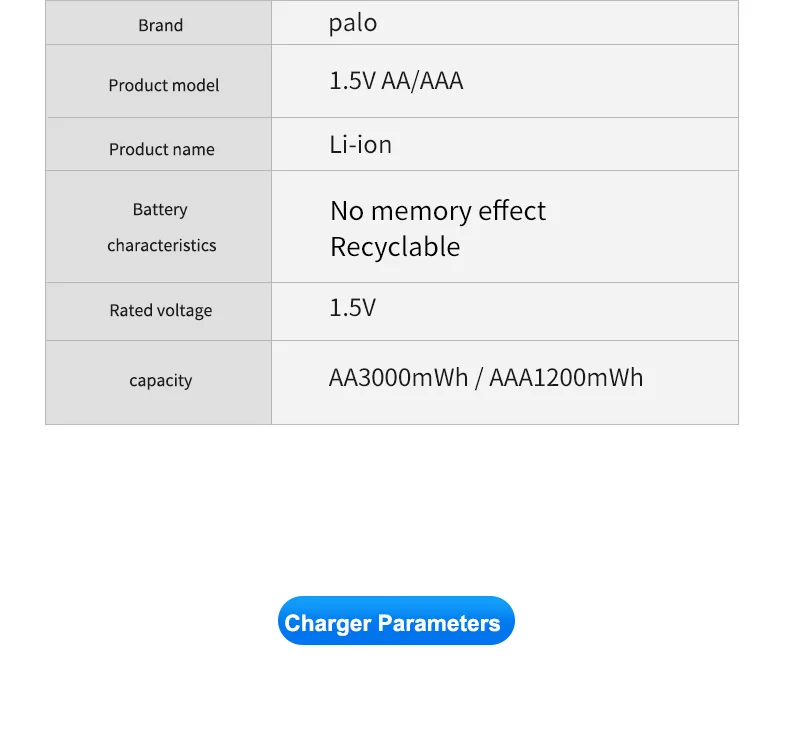Click the Battery characteristics label
Image resolution: width=790 pixels, height=729 pixels.
pyautogui.click(x=161, y=227)
